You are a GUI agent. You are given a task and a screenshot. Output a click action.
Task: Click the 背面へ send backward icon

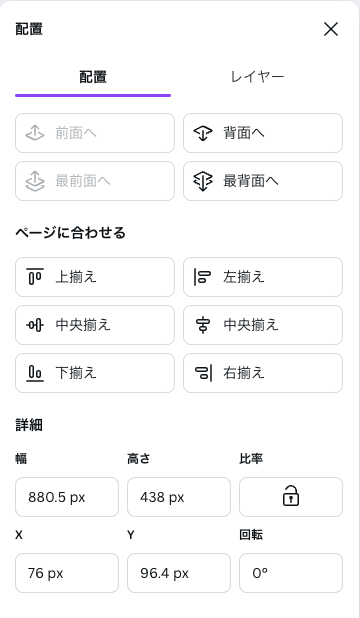203,133
